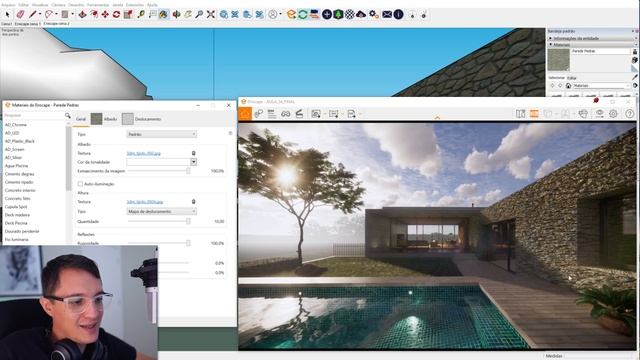Select the Push/Pull tool
Image resolution: width=640 pixels, height=360 pixels.
pyautogui.click(x=82, y=15)
